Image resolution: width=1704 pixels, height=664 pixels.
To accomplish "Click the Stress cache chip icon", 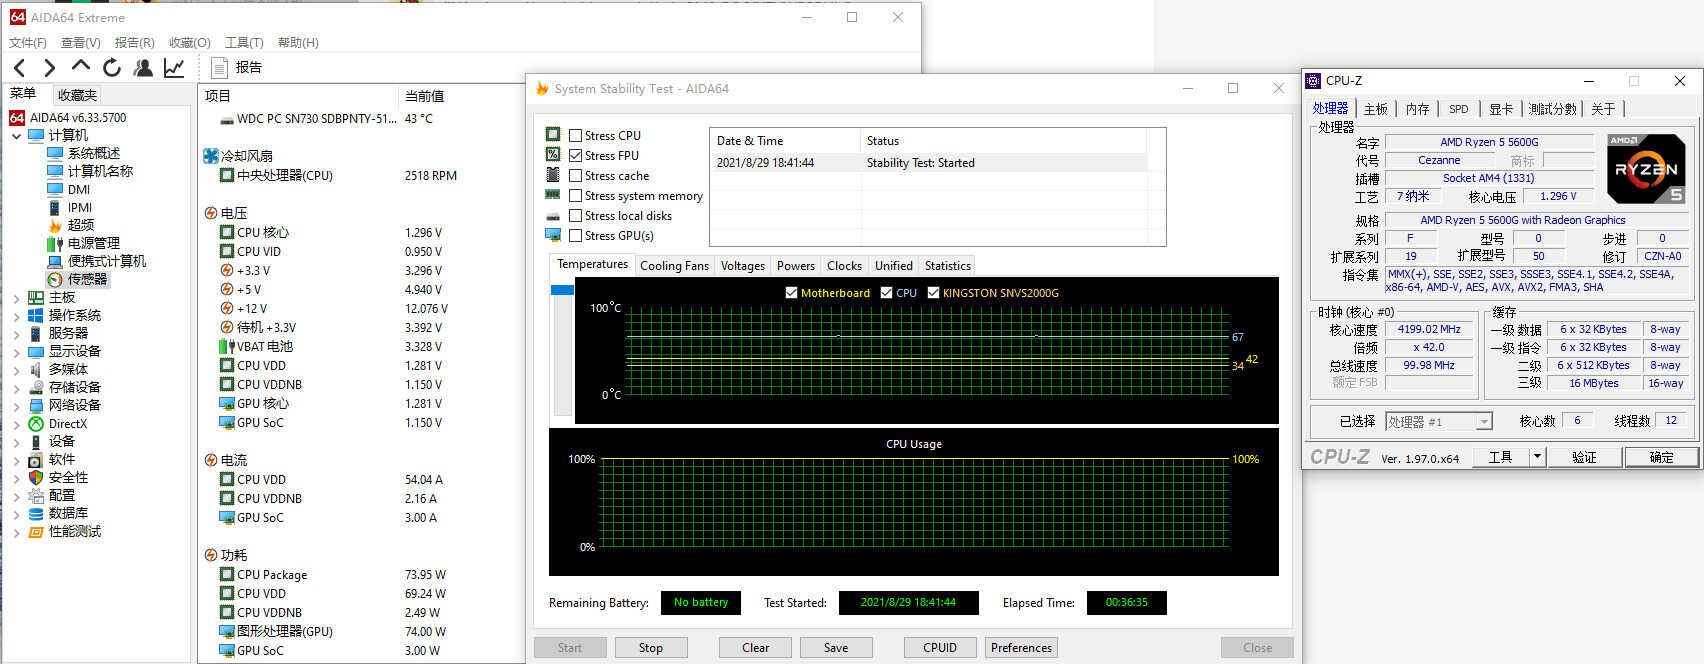I will click(x=553, y=174).
